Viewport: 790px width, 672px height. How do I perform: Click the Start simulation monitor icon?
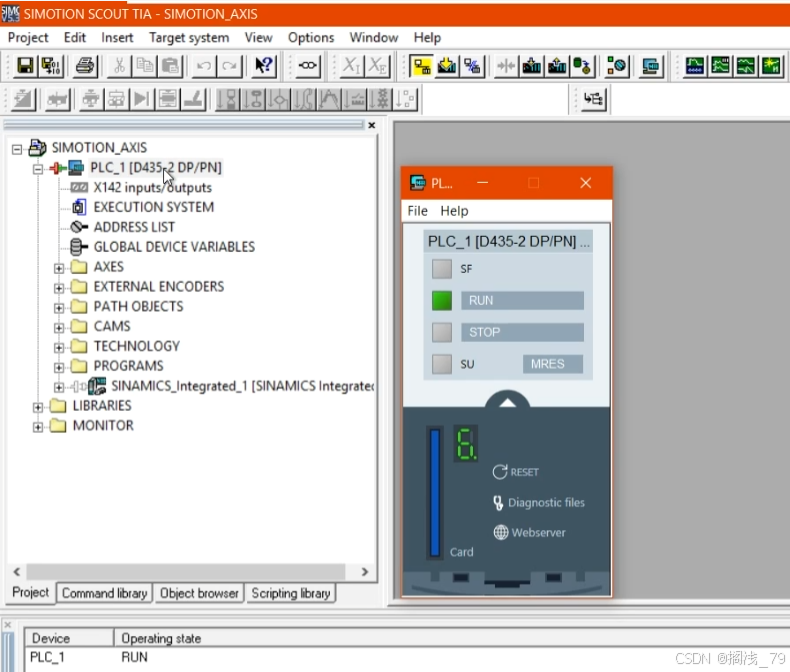(651, 65)
